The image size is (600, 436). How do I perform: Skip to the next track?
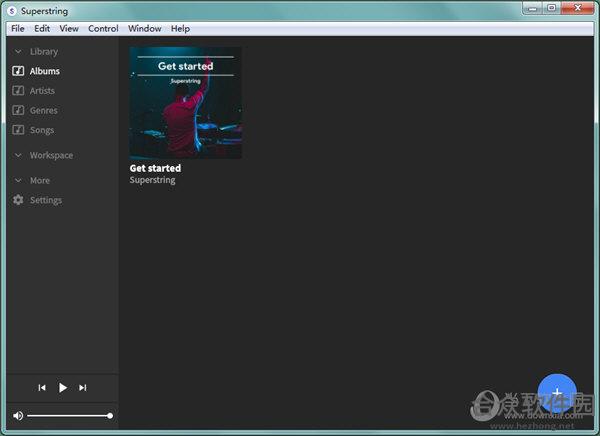[83, 388]
